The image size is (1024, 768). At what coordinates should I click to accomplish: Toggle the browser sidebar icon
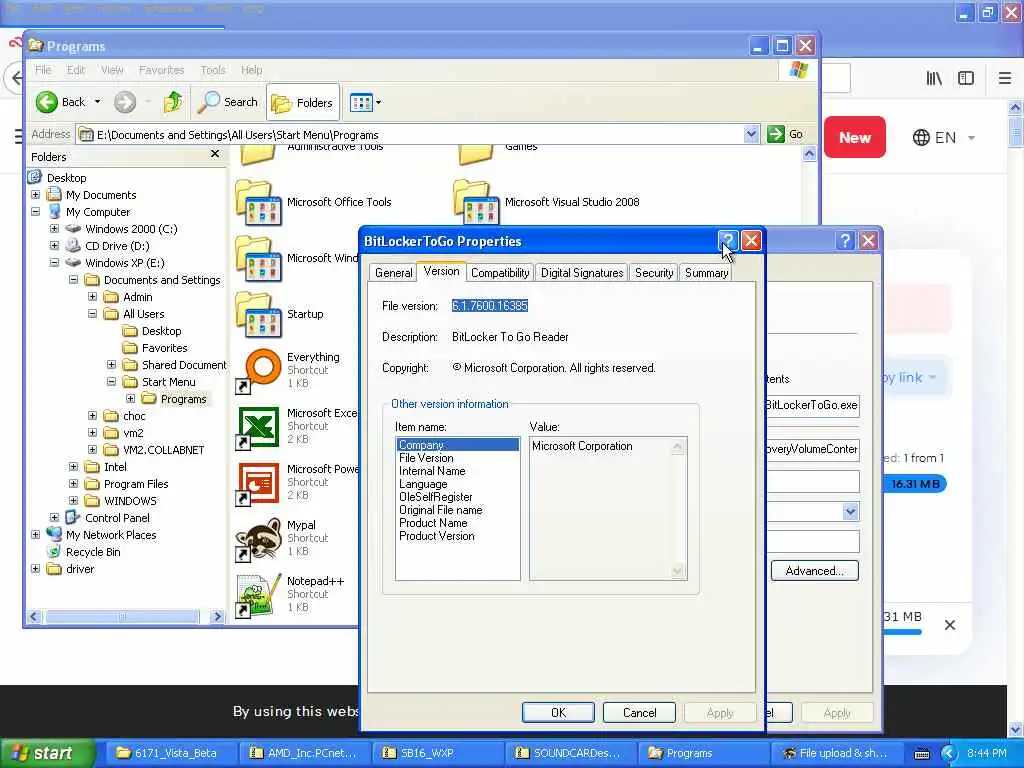coord(966,78)
